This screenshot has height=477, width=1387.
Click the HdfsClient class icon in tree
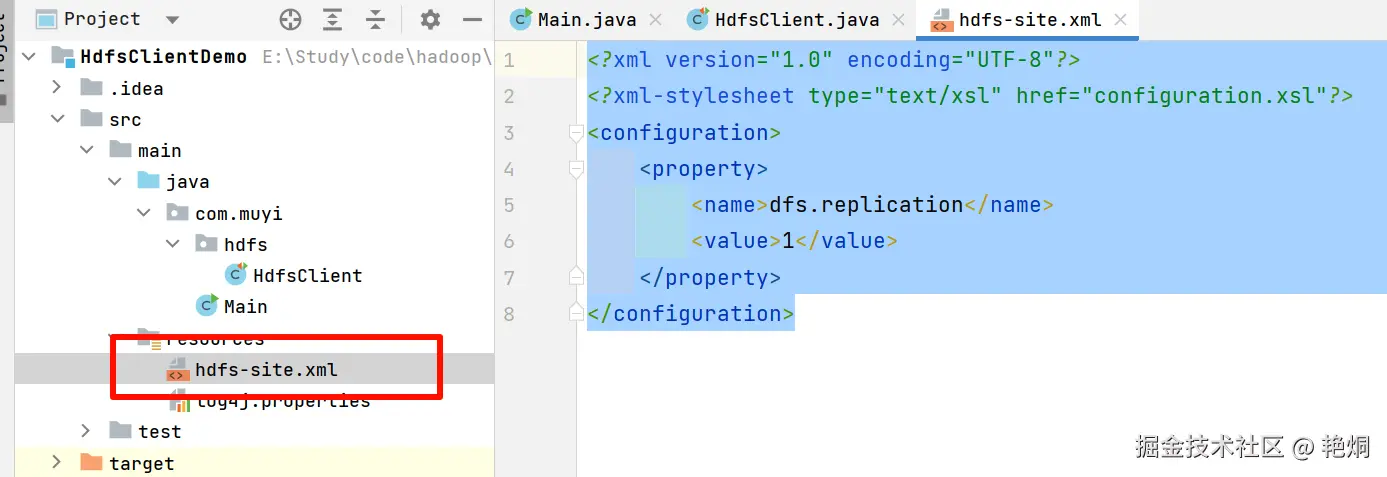click(x=236, y=274)
